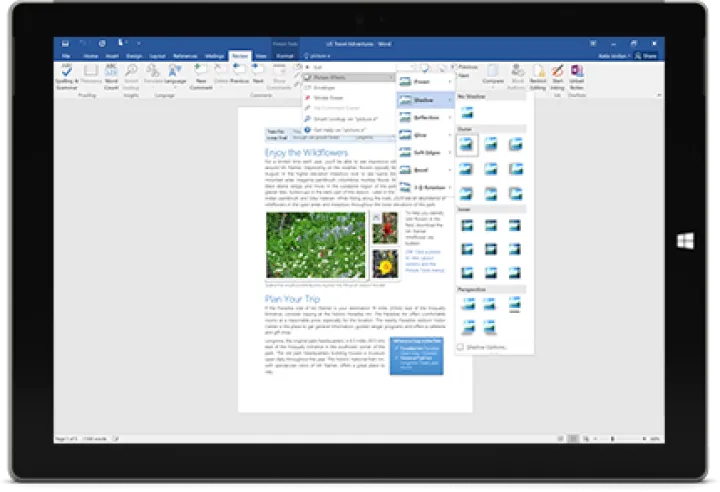Select the No Shadow preset thumbnail

pyautogui.click(x=467, y=112)
